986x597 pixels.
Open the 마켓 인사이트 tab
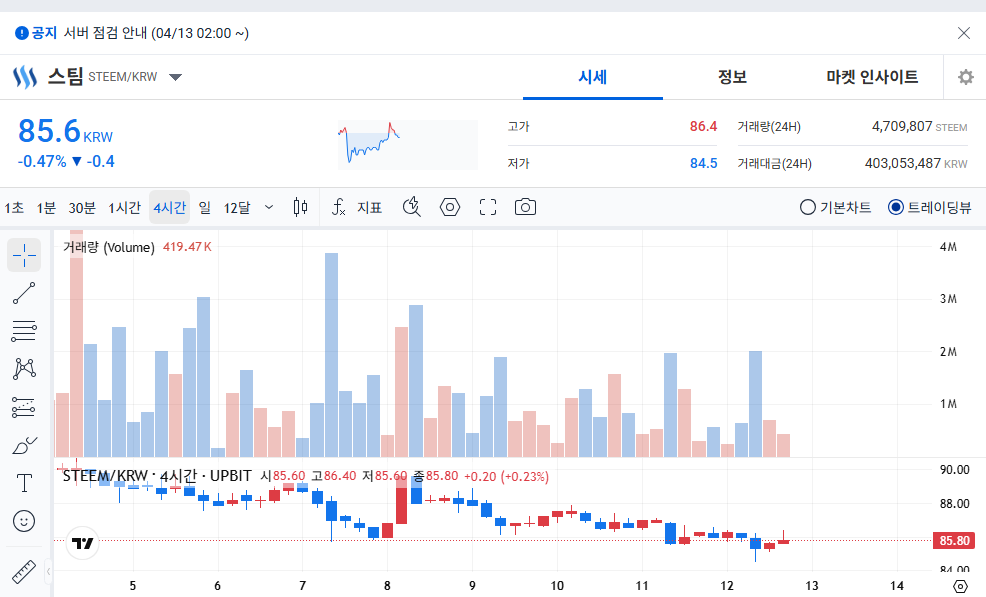[x=872, y=77]
